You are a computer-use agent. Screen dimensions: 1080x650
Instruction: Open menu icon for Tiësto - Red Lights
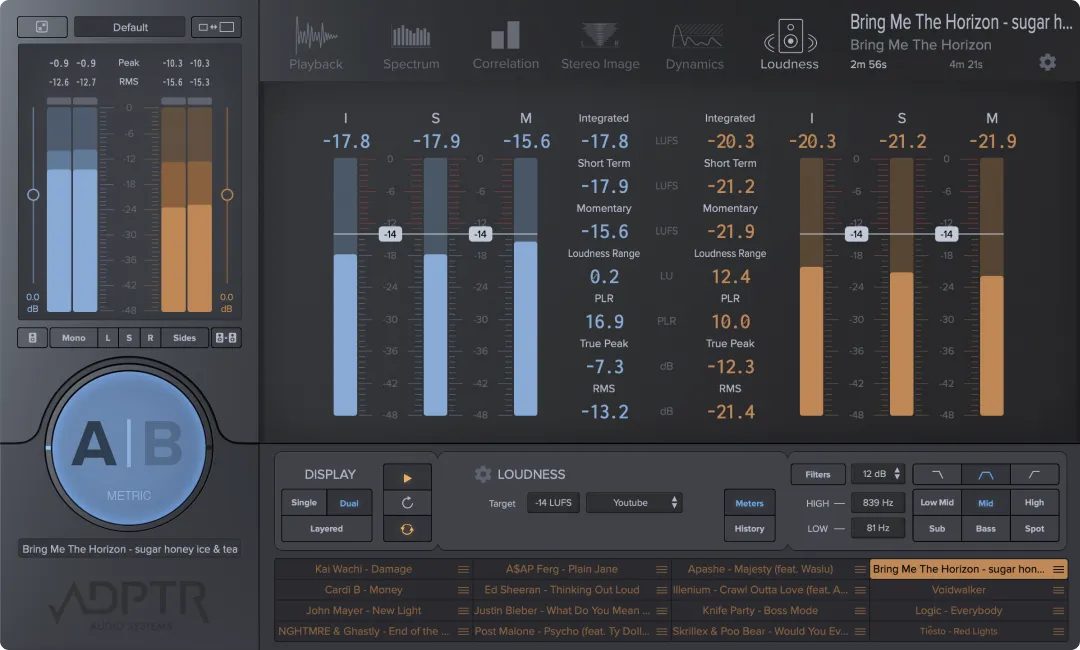point(1058,631)
